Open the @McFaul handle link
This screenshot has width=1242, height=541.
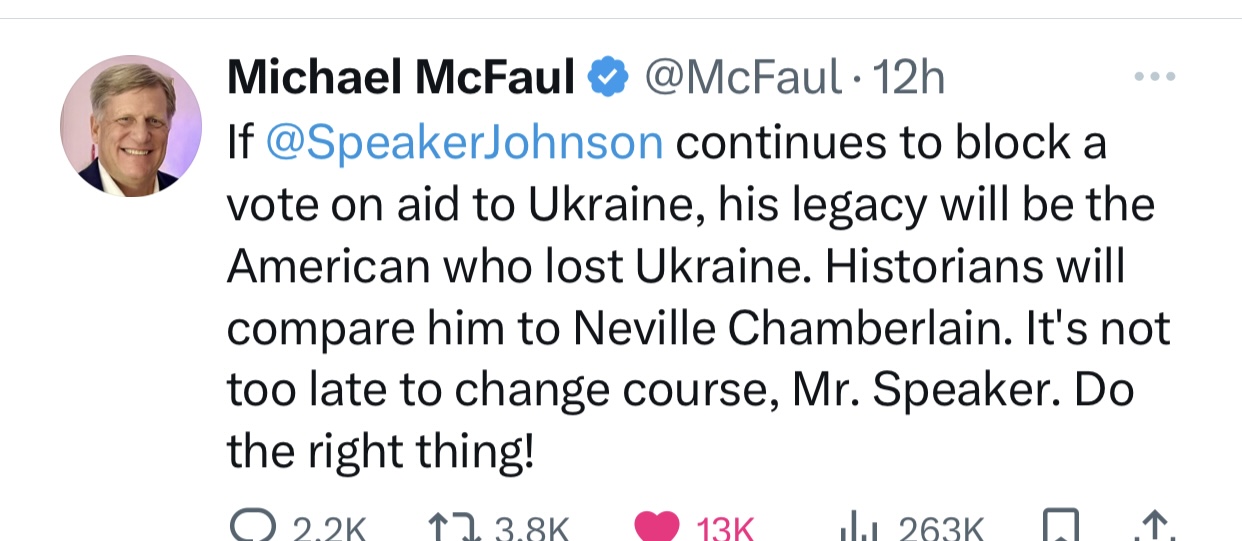click(743, 78)
